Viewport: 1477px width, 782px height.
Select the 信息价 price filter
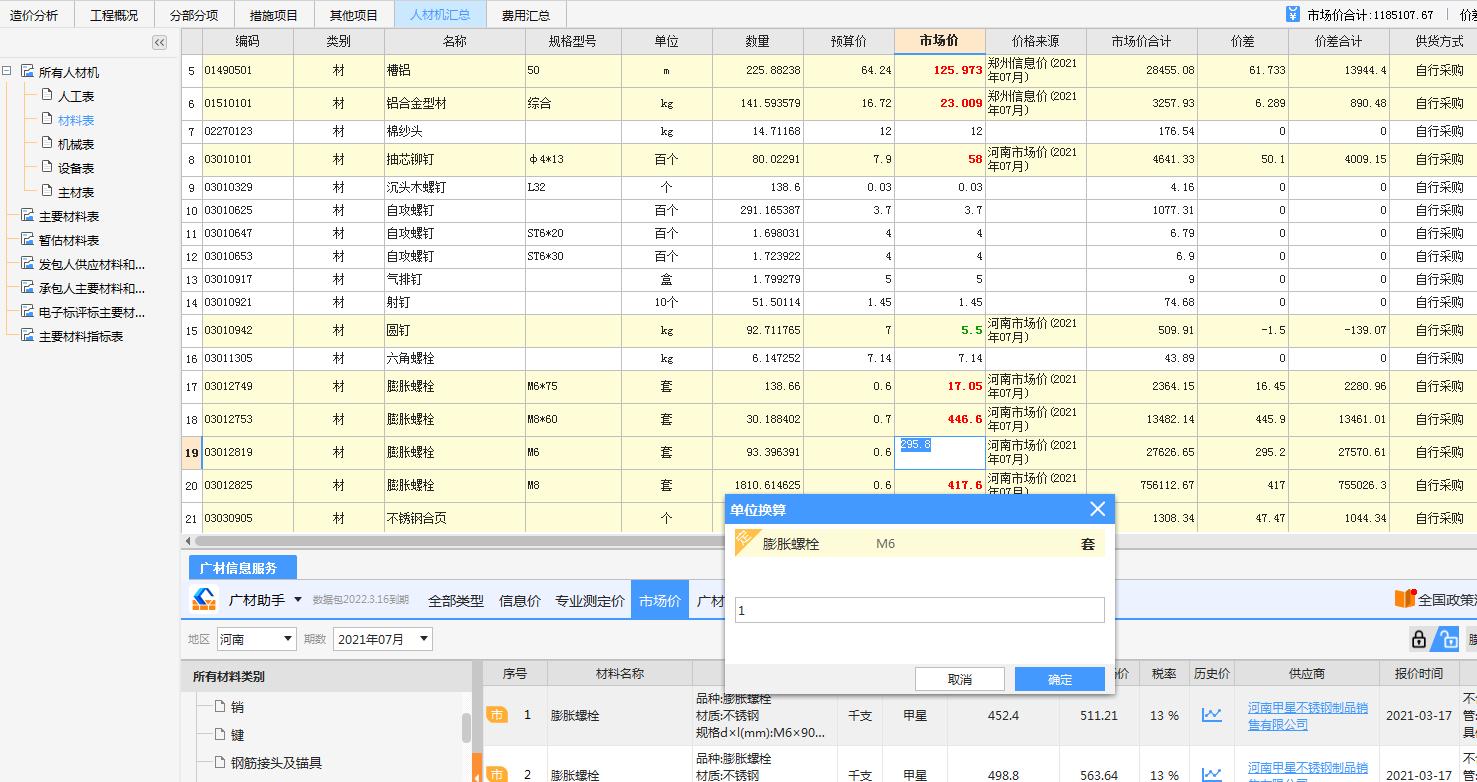(520, 601)
